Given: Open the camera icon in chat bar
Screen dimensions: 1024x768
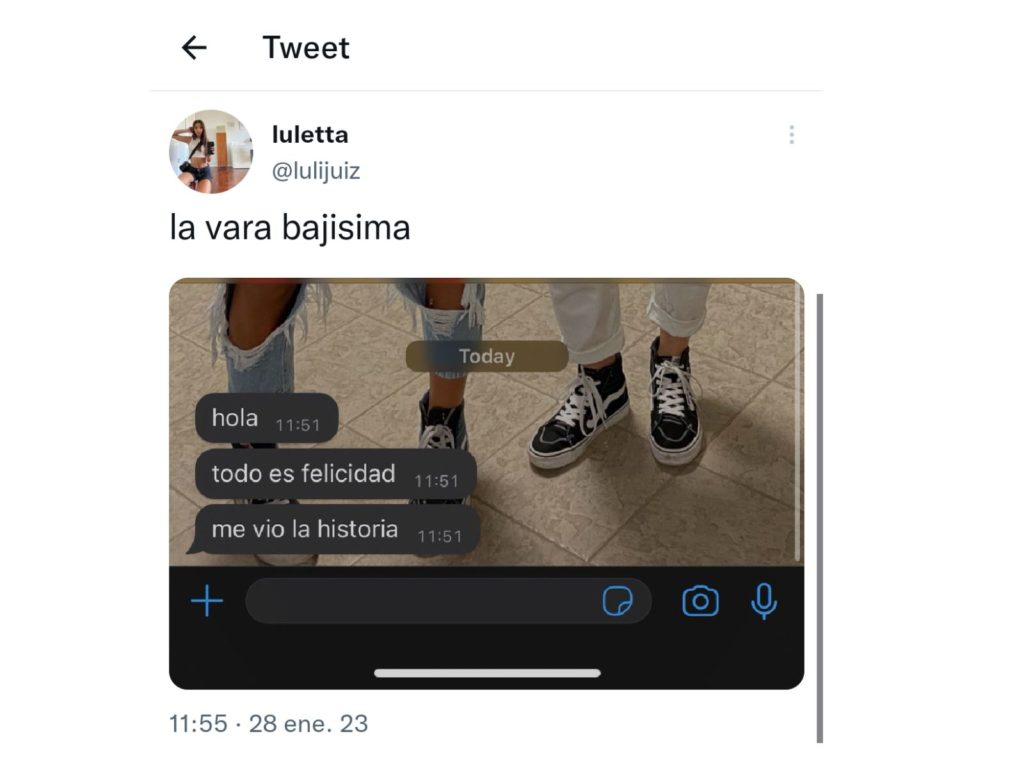Looking at the screenshot, I should tap(700, 601).
